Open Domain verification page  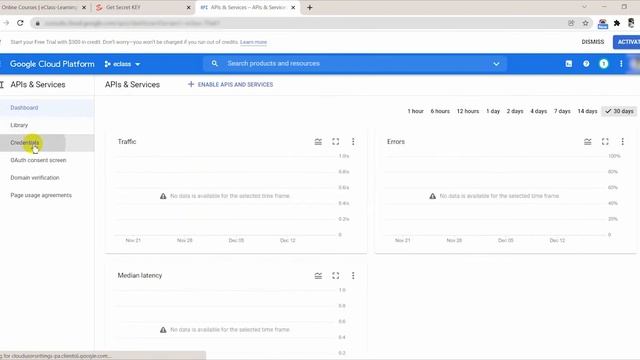click(x=35, y=178)
